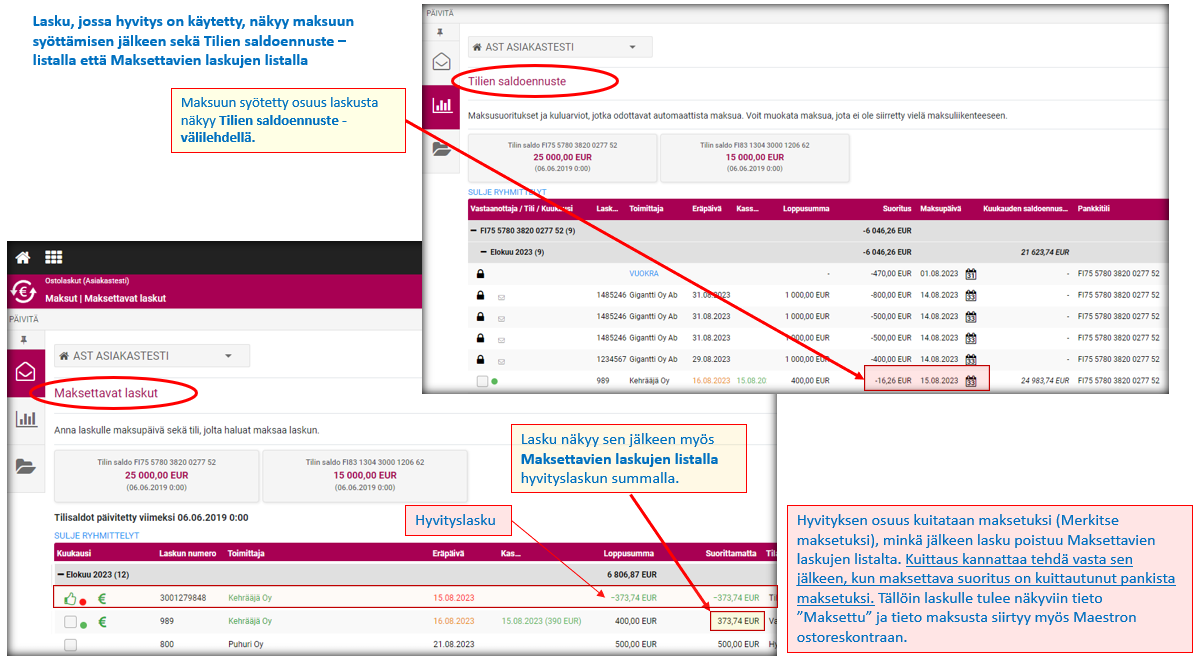Click the thumbs-up icon on invoice 3001279848
This screenshot has width=1203, height=666.
click(x=70, y=598)
